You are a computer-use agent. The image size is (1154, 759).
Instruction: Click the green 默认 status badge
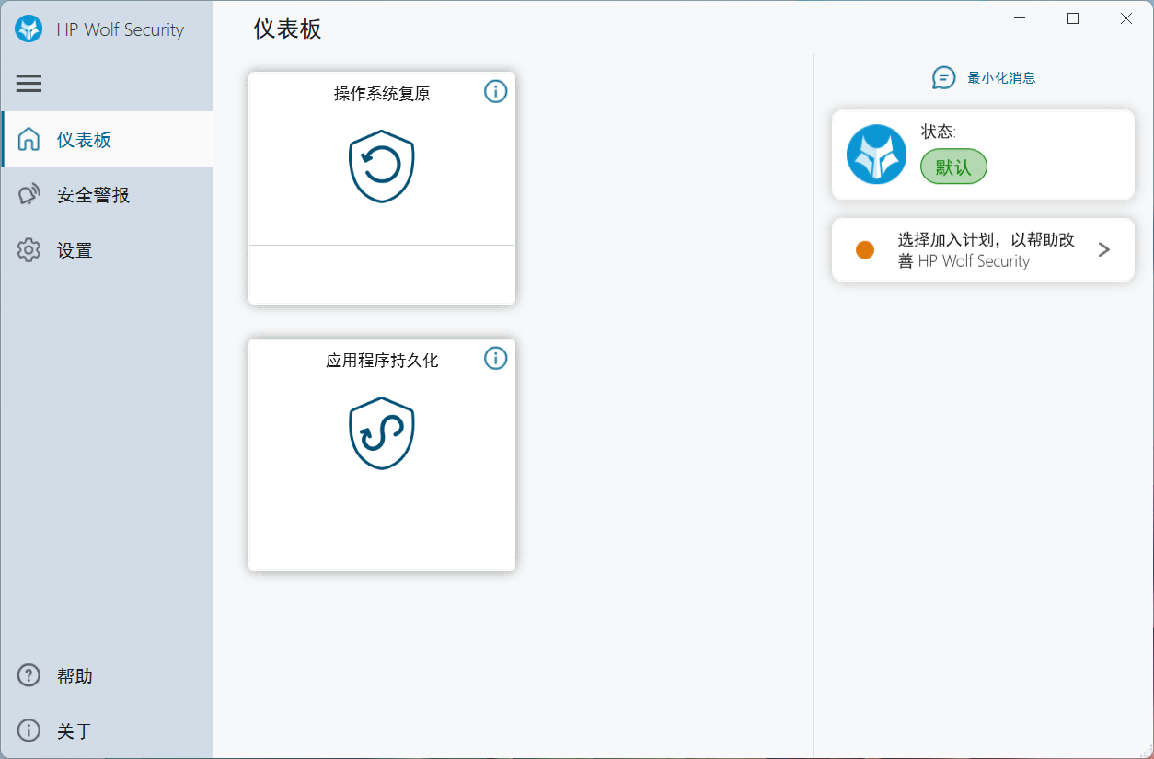pos(953,167)
